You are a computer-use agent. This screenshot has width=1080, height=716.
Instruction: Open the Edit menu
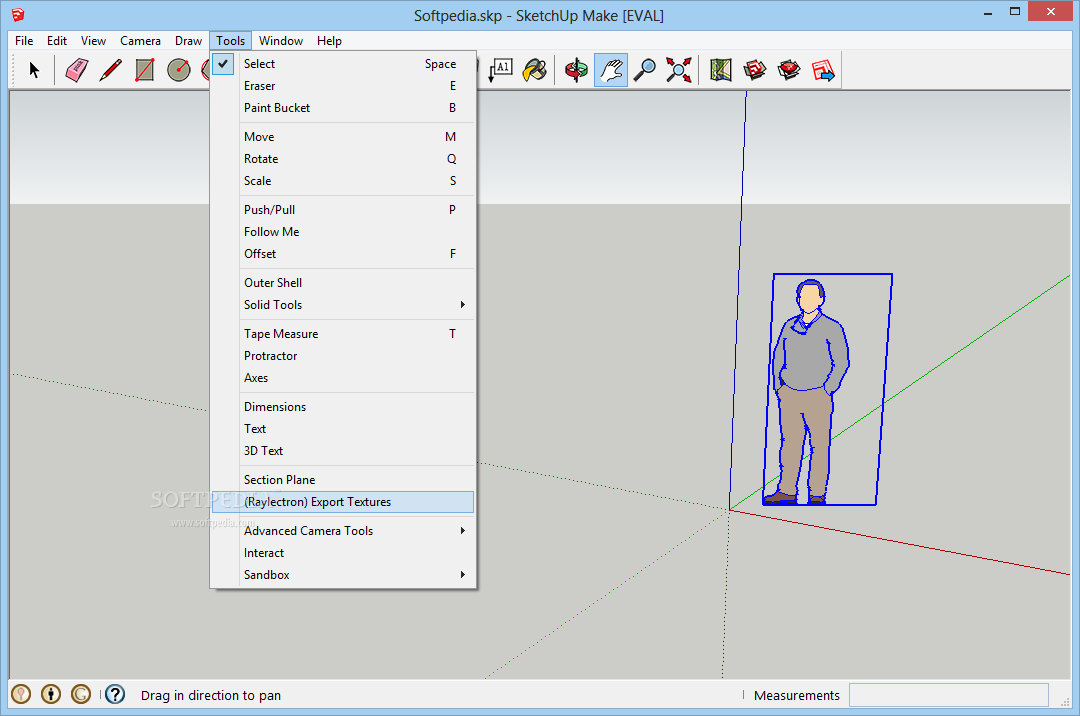[x=56, y=41]
